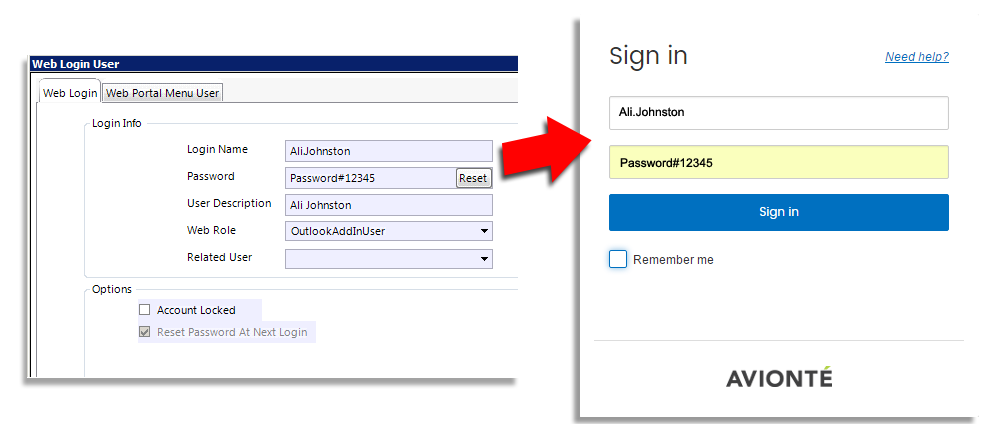
Task: Focus the Login Name field
Action: click(x=388, y=151)
